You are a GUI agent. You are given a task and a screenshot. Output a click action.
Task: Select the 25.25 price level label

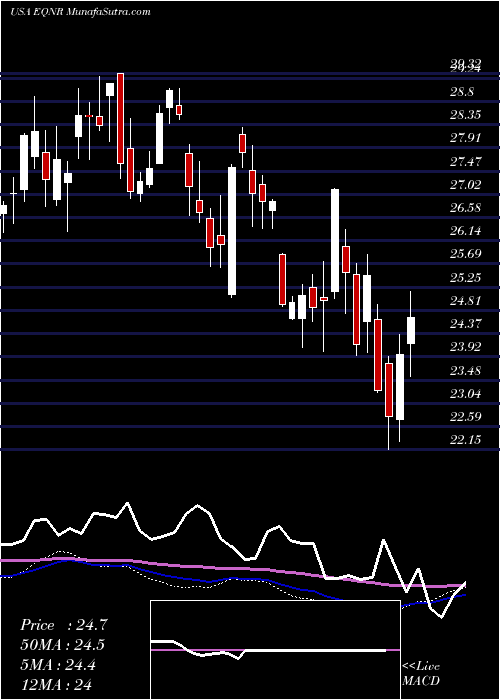465,278
